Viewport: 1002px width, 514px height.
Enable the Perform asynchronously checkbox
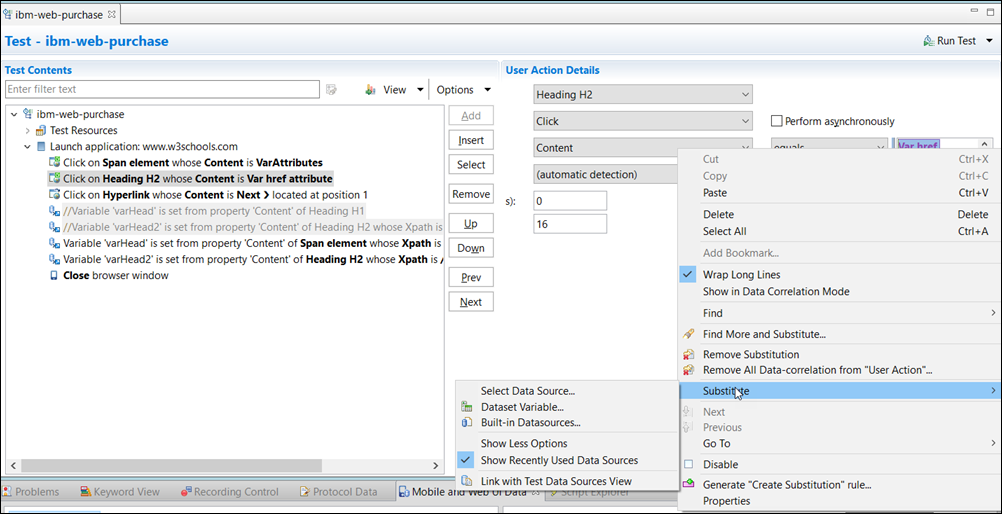[x=777, y=122]
